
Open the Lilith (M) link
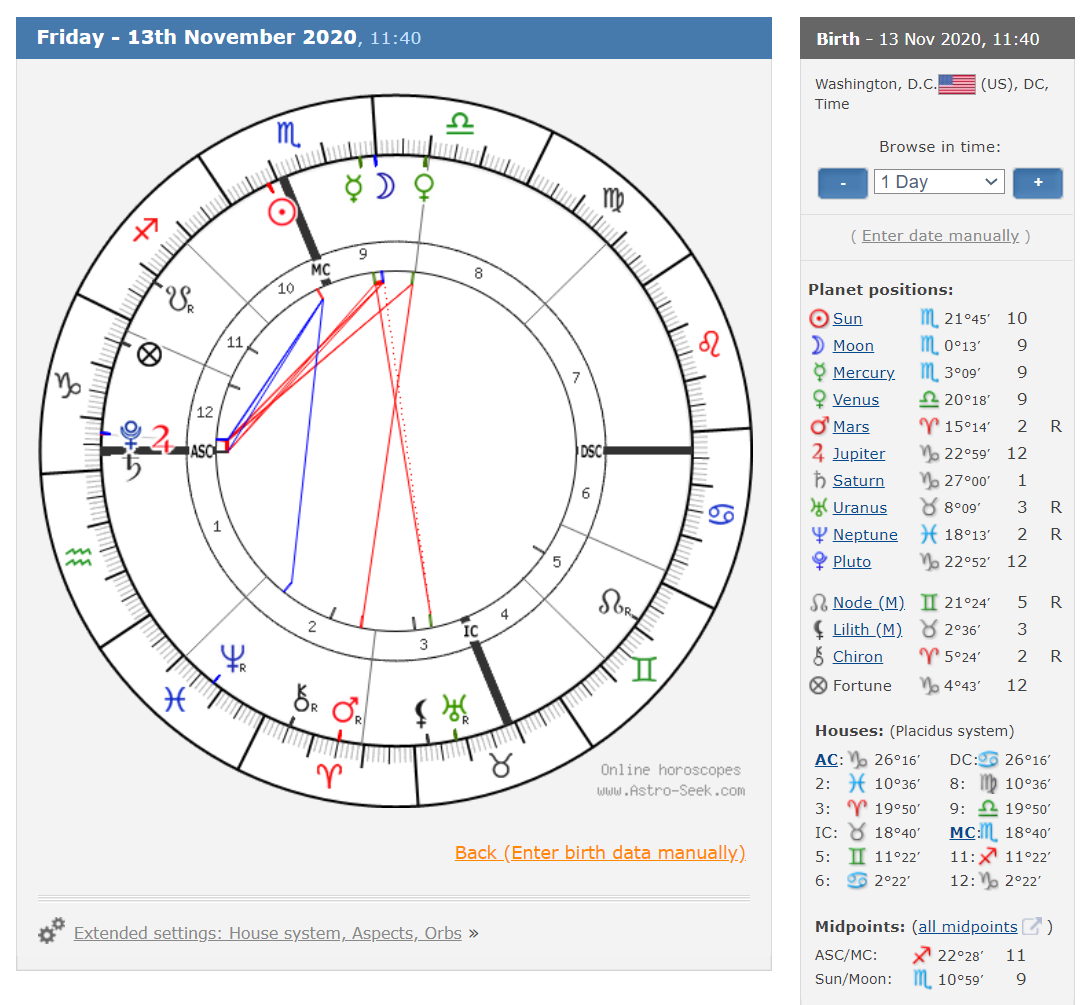tap(867, 630)
